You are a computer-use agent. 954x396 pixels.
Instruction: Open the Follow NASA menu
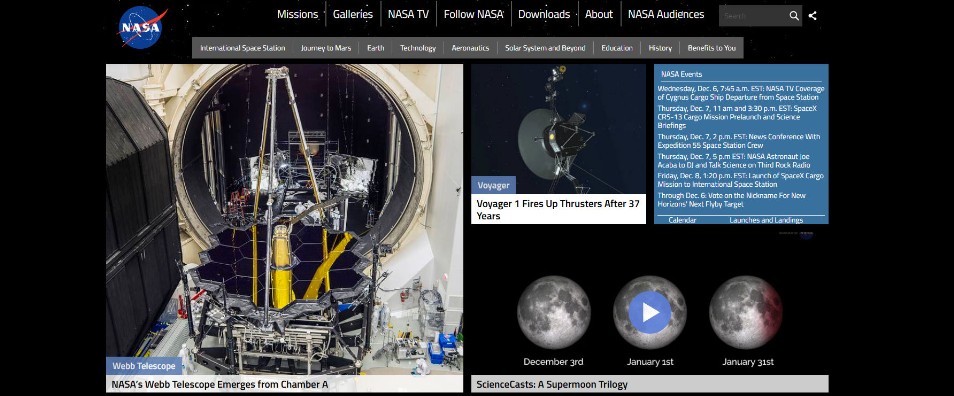pos(473,14)
